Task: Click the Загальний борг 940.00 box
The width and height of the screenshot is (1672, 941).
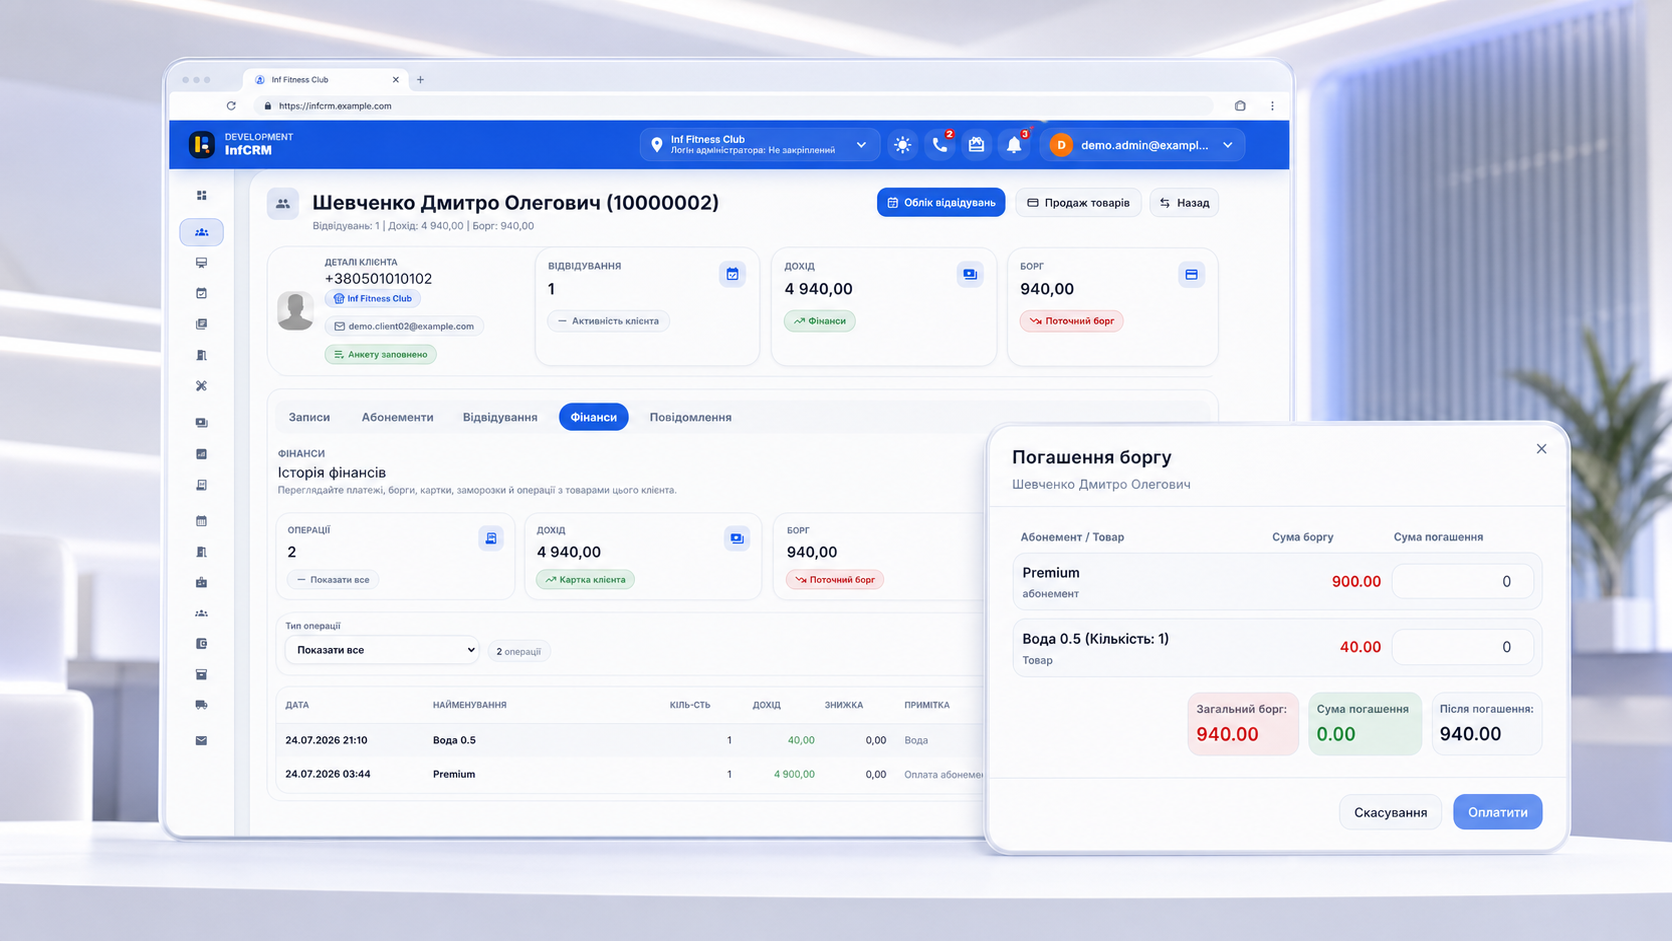Action: [x=1242, y=723]
